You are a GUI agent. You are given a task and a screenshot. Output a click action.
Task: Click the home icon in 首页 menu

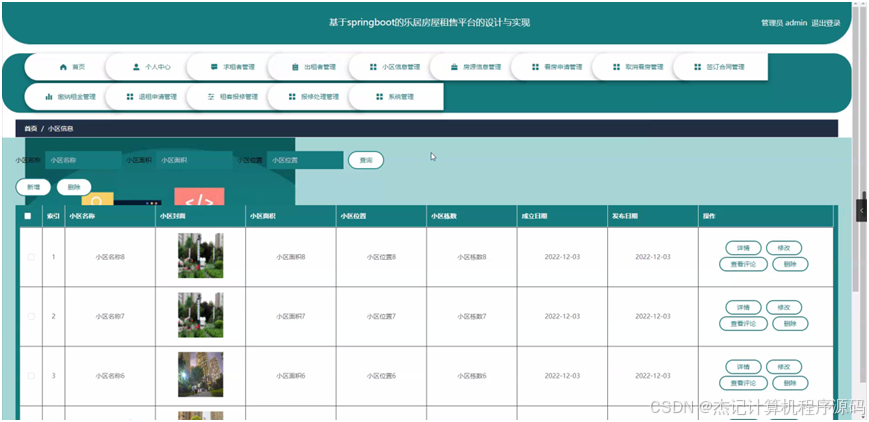coord(63,67)
